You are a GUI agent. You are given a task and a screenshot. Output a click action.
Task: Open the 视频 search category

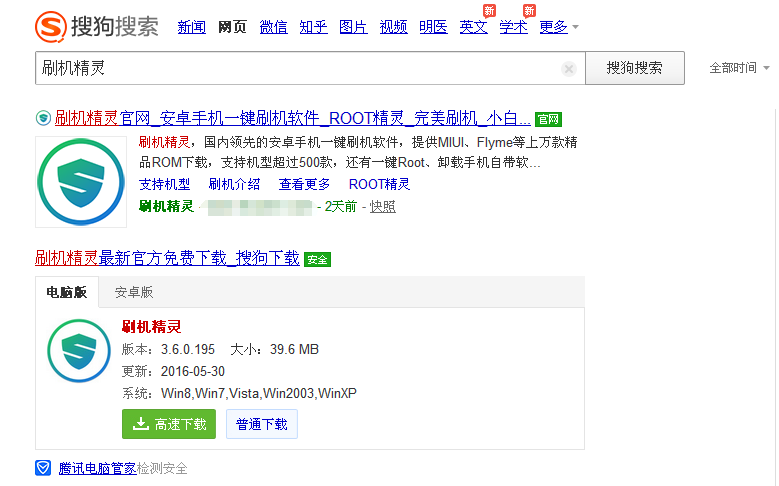tap(393, 27)
